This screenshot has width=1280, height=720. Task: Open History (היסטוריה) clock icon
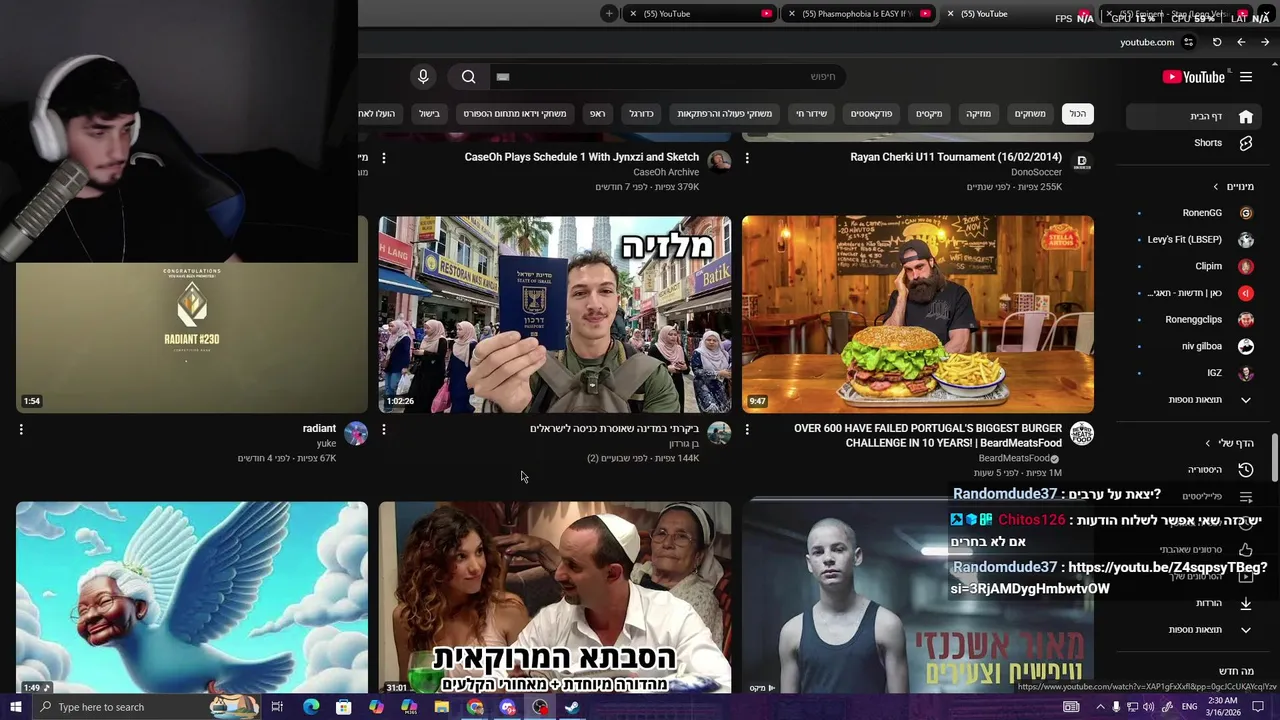click(x=1246, y=469)
